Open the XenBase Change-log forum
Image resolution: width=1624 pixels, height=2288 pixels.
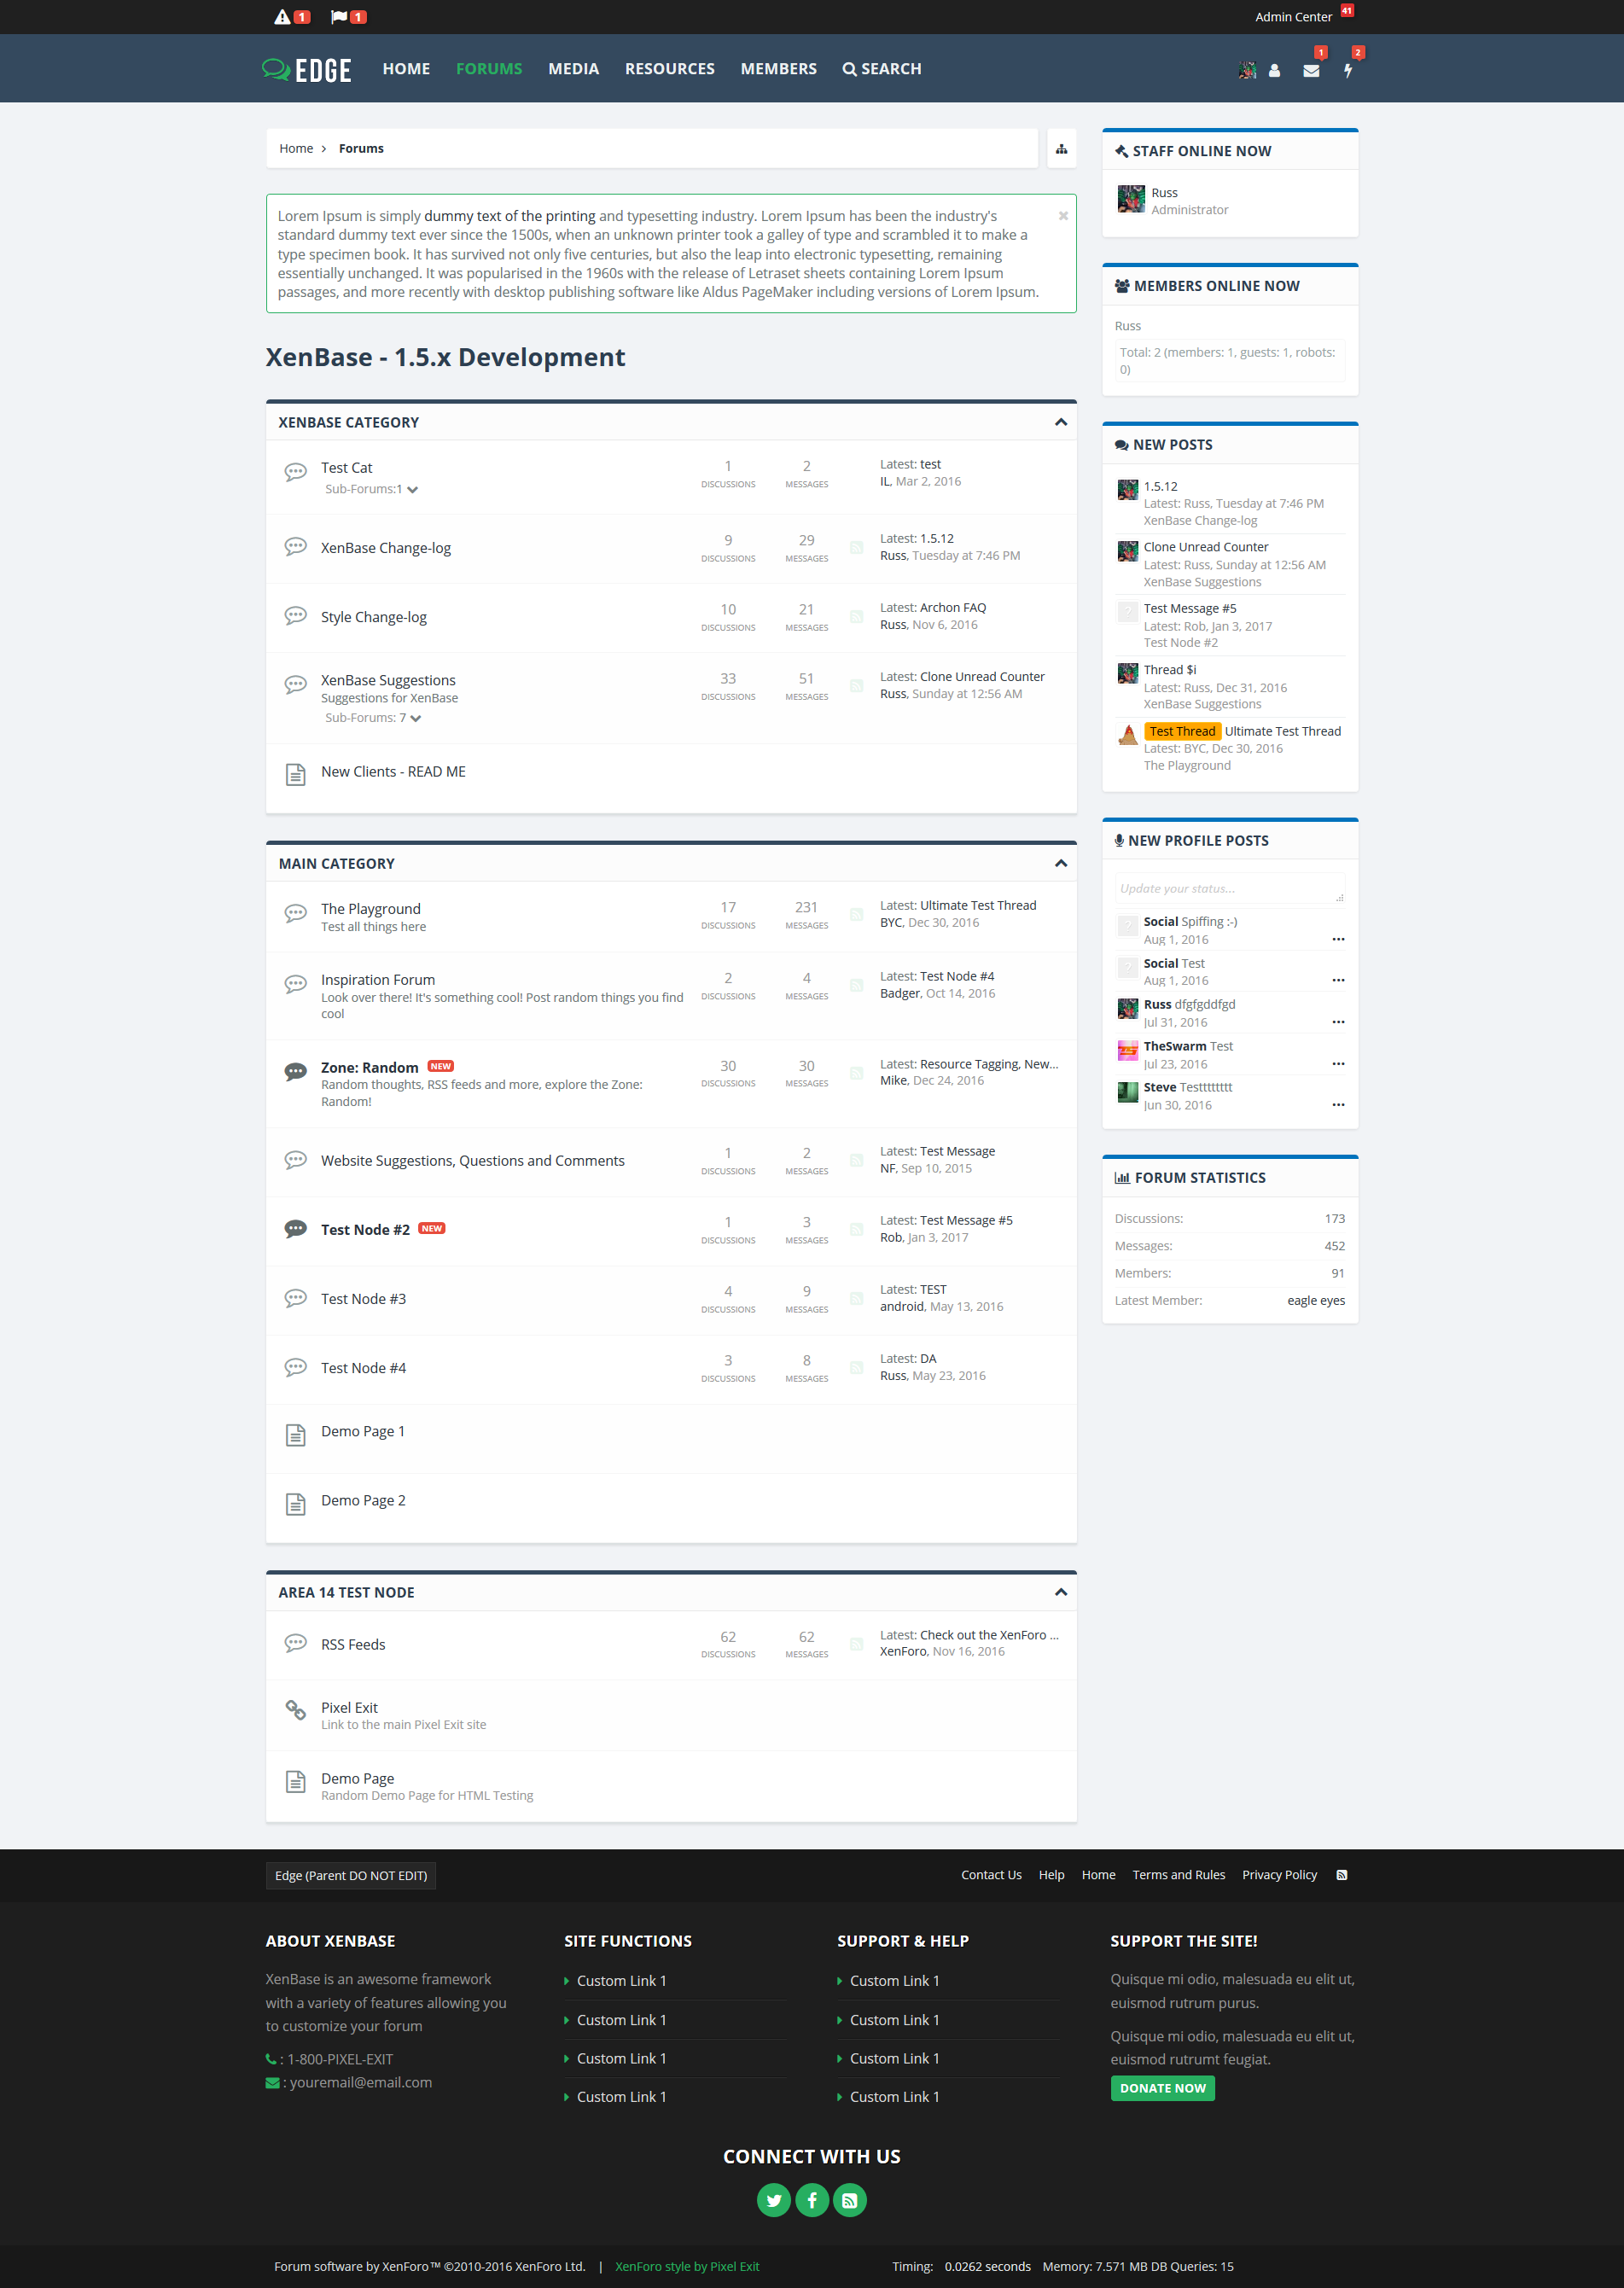pos(386,548)
